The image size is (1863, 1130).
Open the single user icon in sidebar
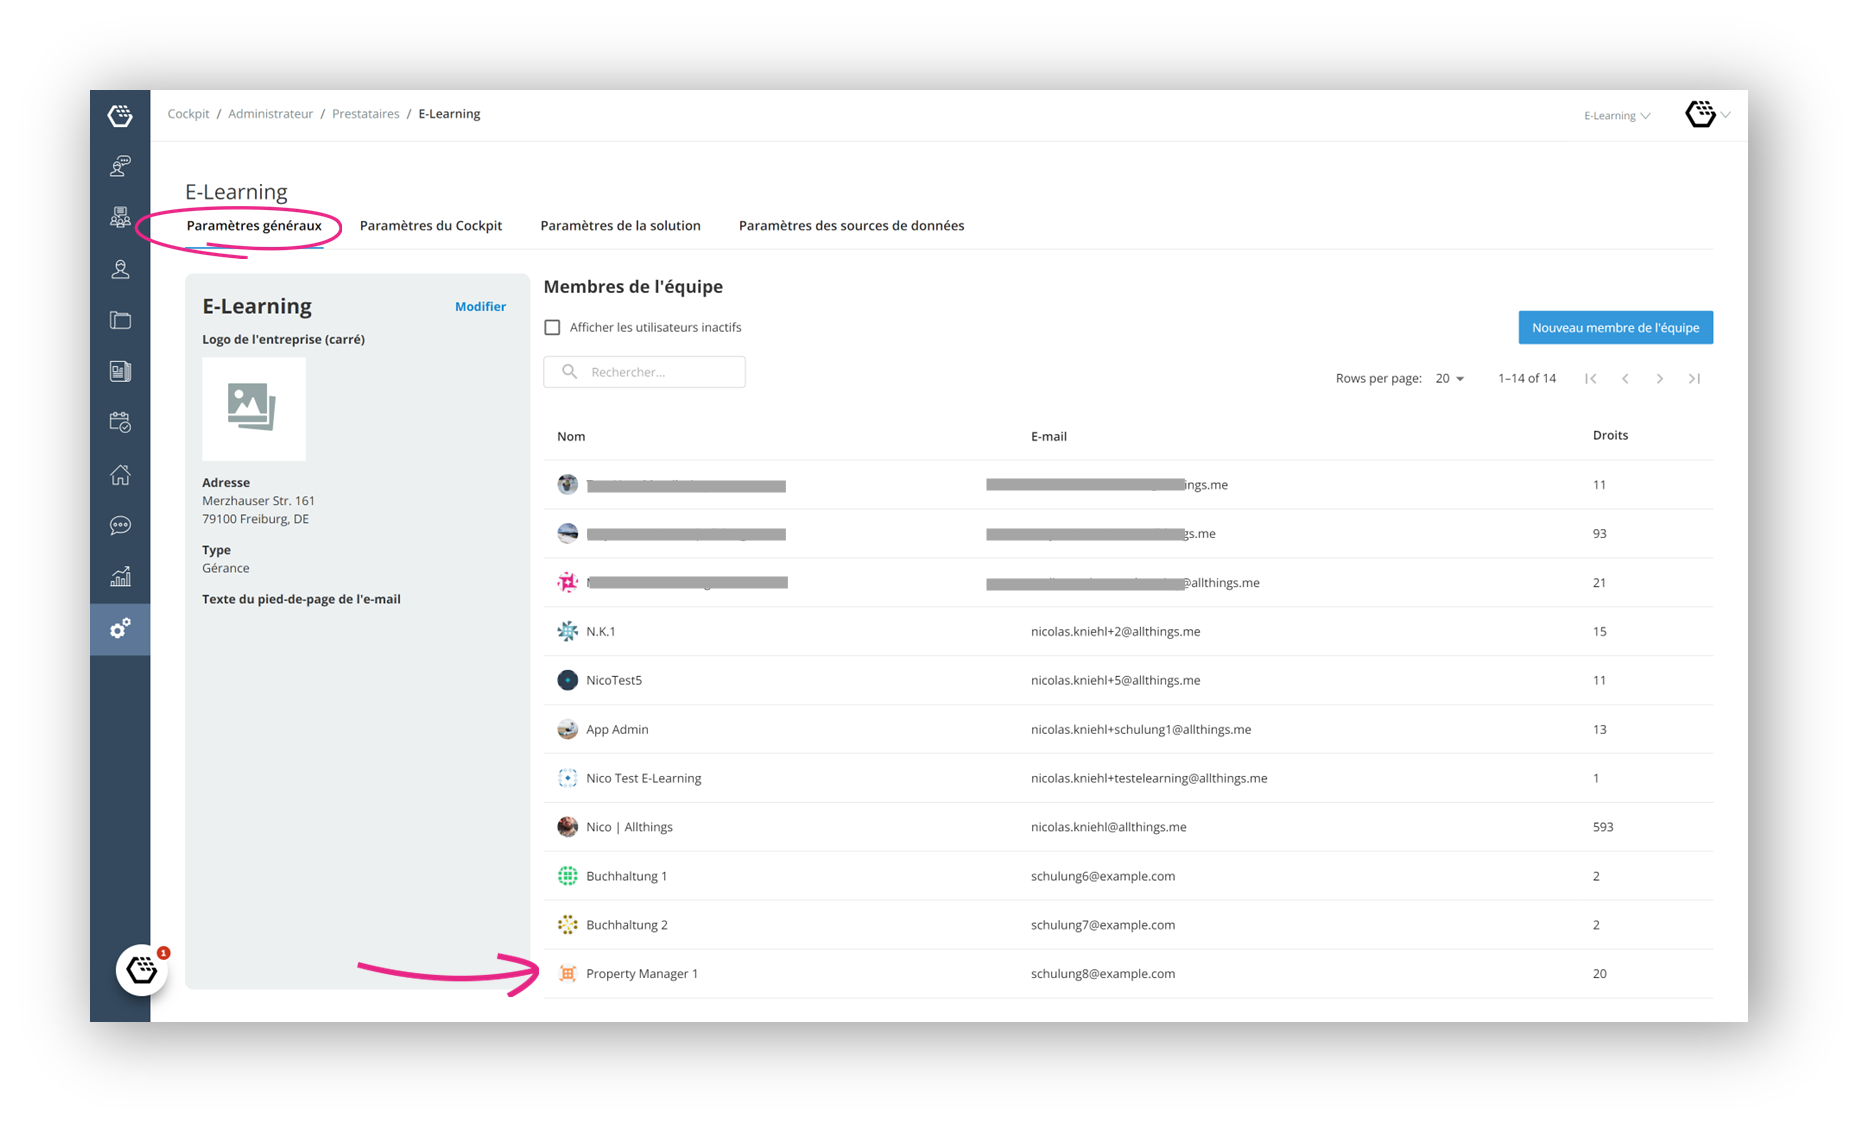click(x=120, y=269)
